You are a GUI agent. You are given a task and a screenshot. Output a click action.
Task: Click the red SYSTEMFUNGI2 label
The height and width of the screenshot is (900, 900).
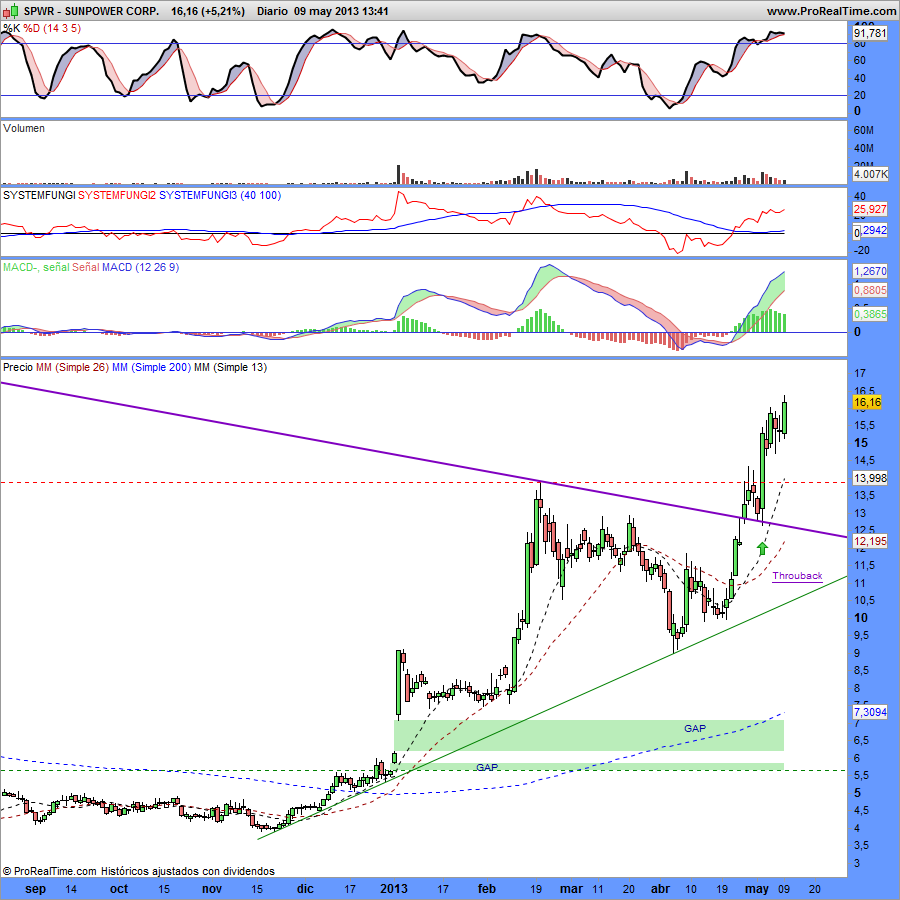pyautogui.click(x=117, y=195)
